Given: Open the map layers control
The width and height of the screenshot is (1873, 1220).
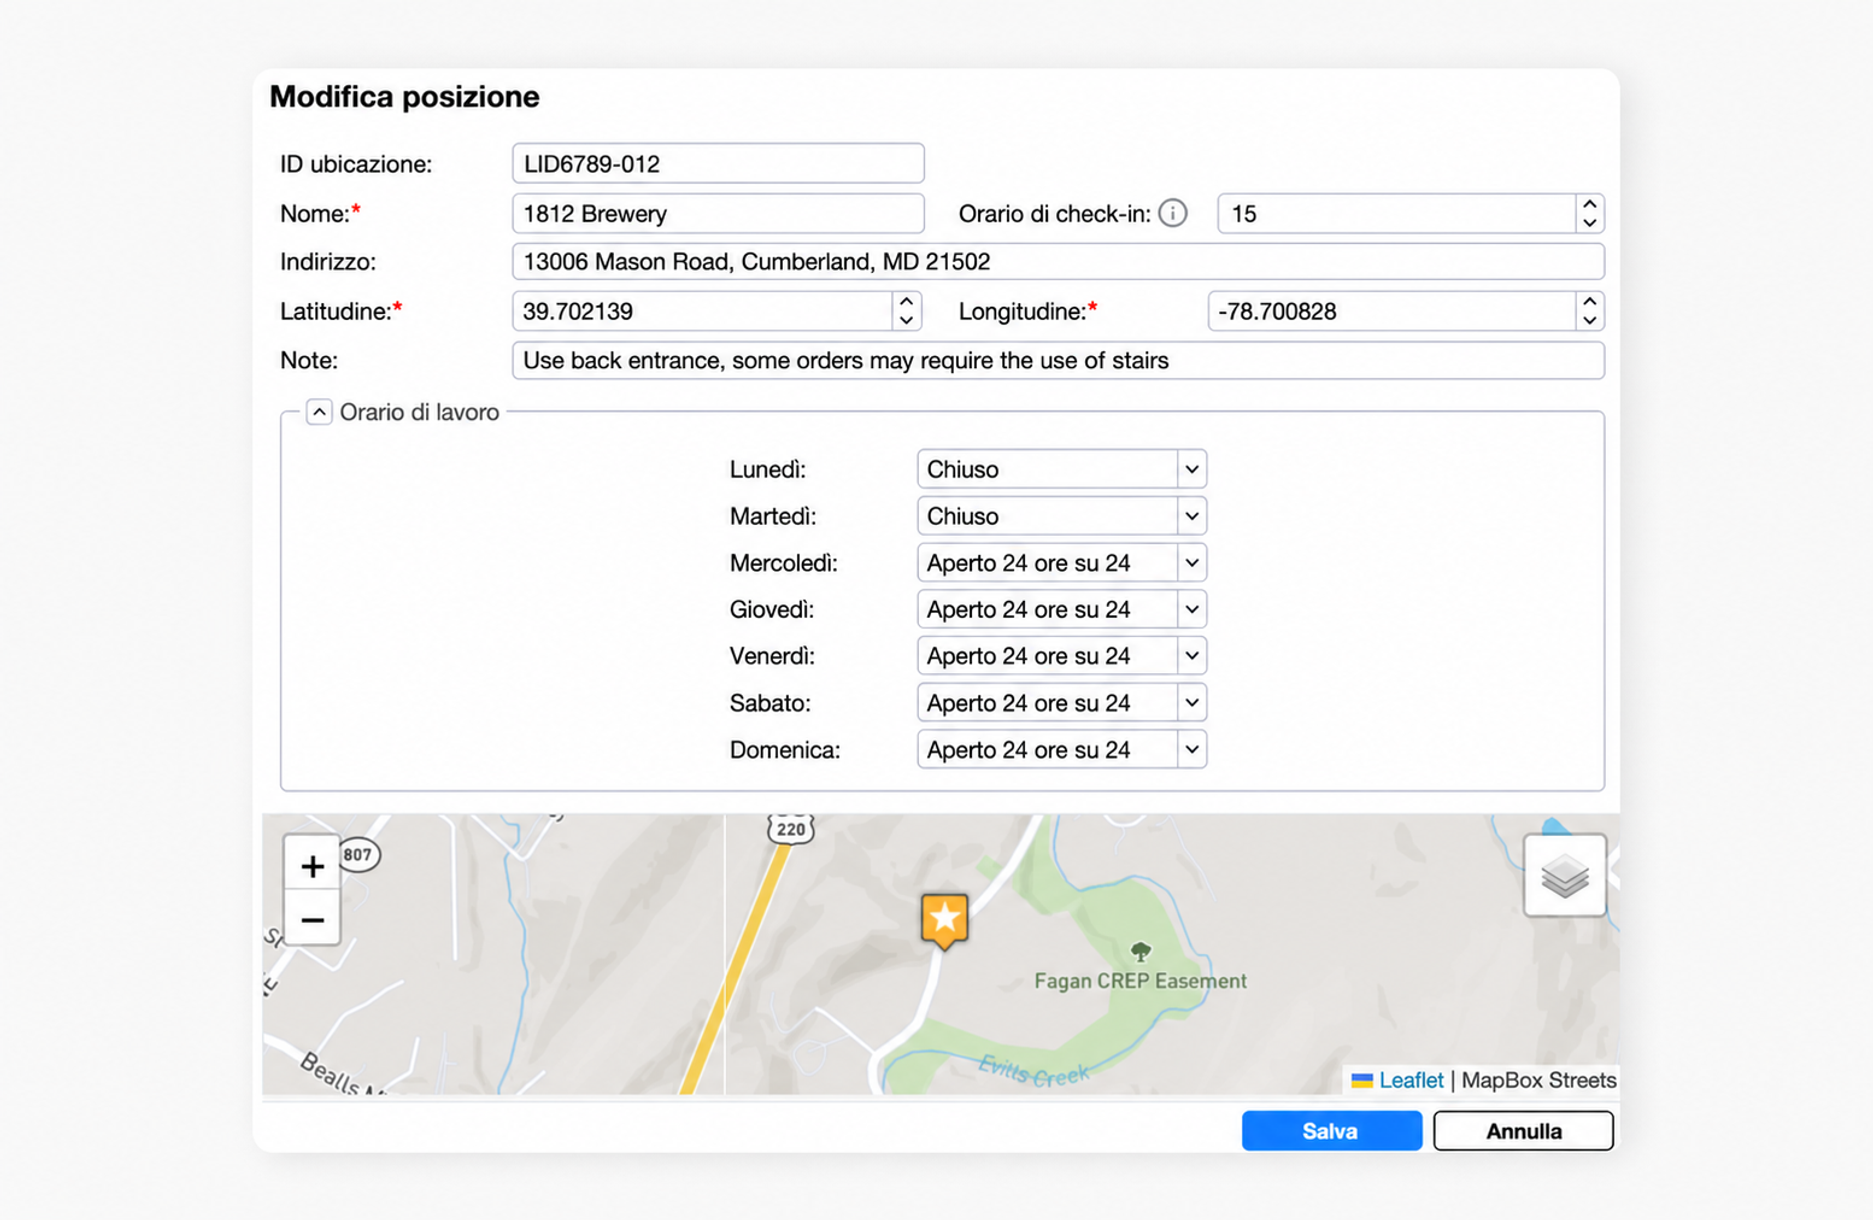Looking at the screenshot, I should [x=1565, y=876].
